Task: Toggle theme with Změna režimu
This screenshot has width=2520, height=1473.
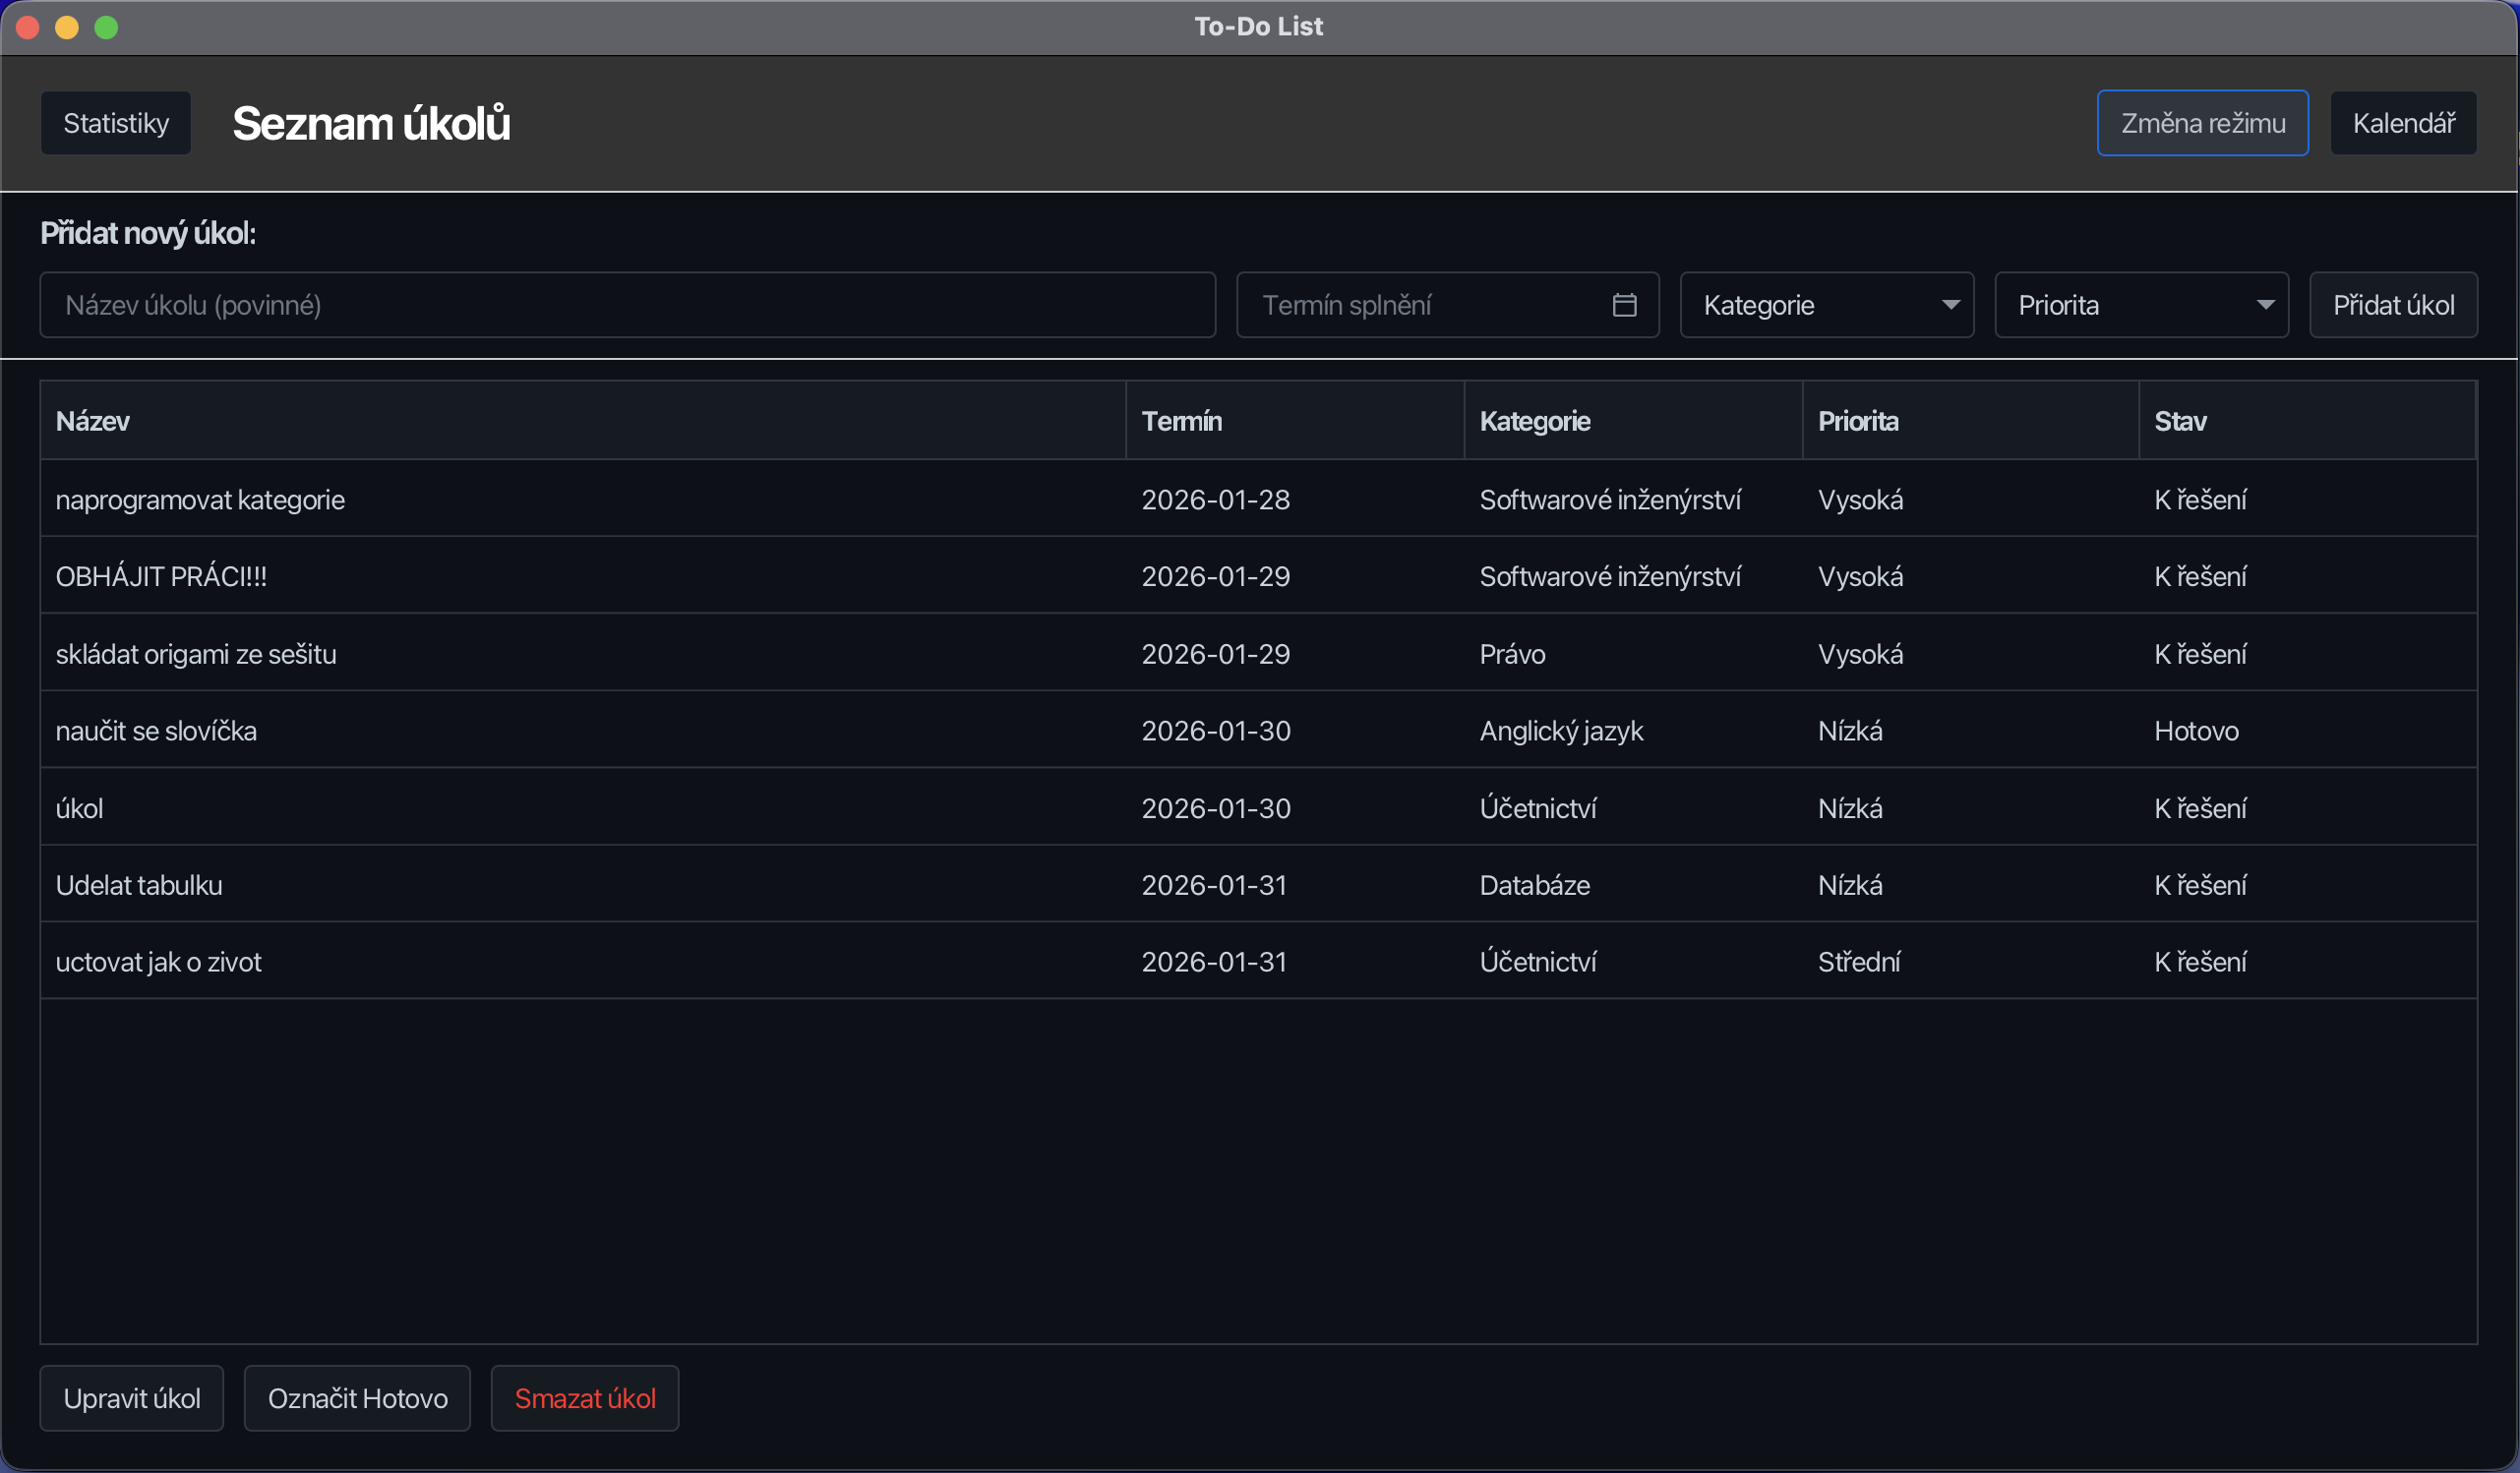Action: (x=2202, y=123)
